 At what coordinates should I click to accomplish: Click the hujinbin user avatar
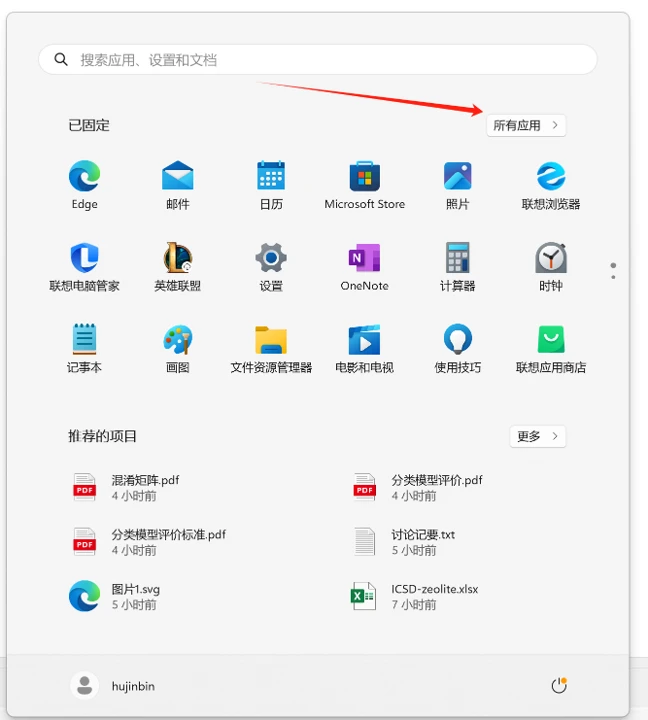(x=85, y=686)
